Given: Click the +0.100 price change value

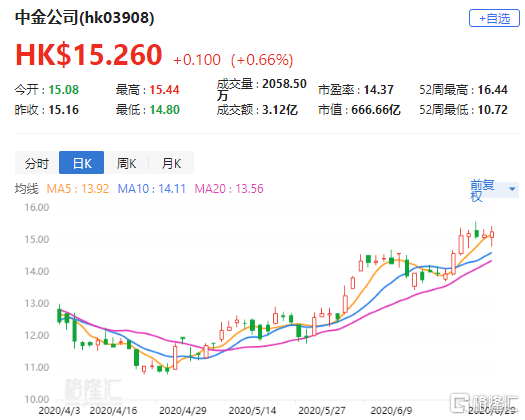Looking at the screenshot, I should [197, 60].
